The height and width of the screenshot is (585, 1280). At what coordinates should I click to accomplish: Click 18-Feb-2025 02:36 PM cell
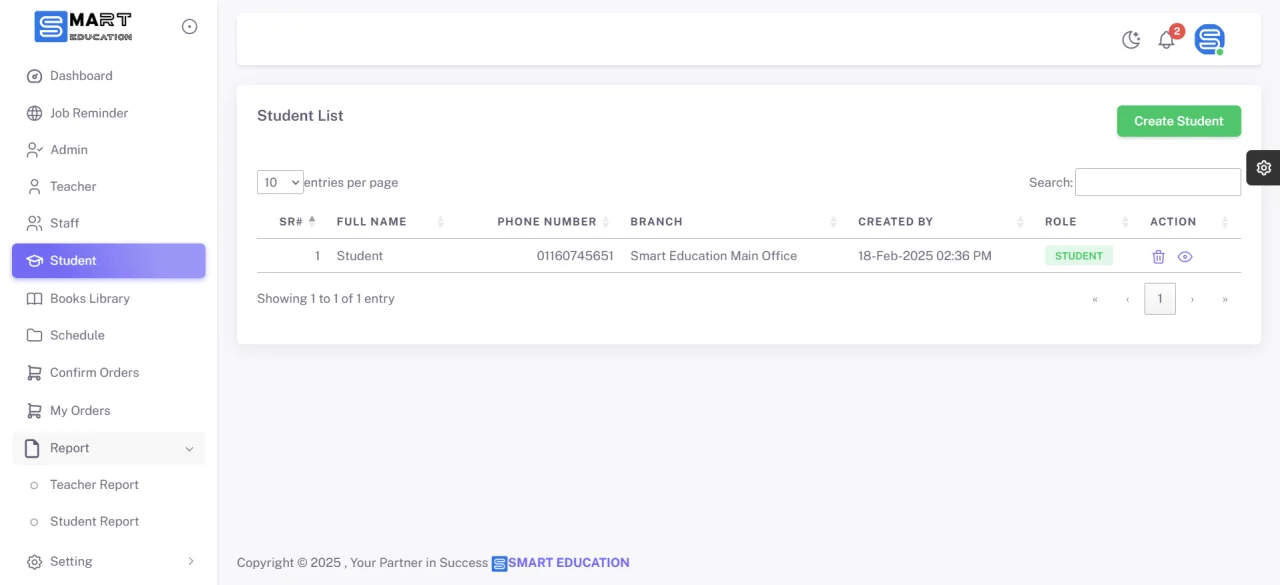point(925,256)
